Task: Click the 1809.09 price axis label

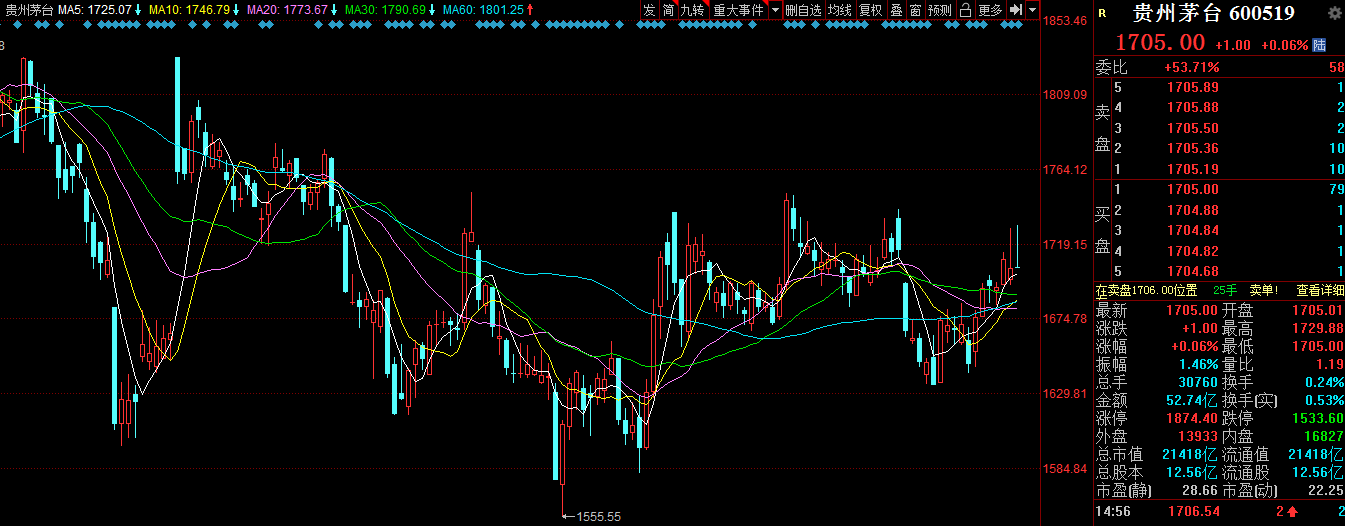Action: [1065, 95]
